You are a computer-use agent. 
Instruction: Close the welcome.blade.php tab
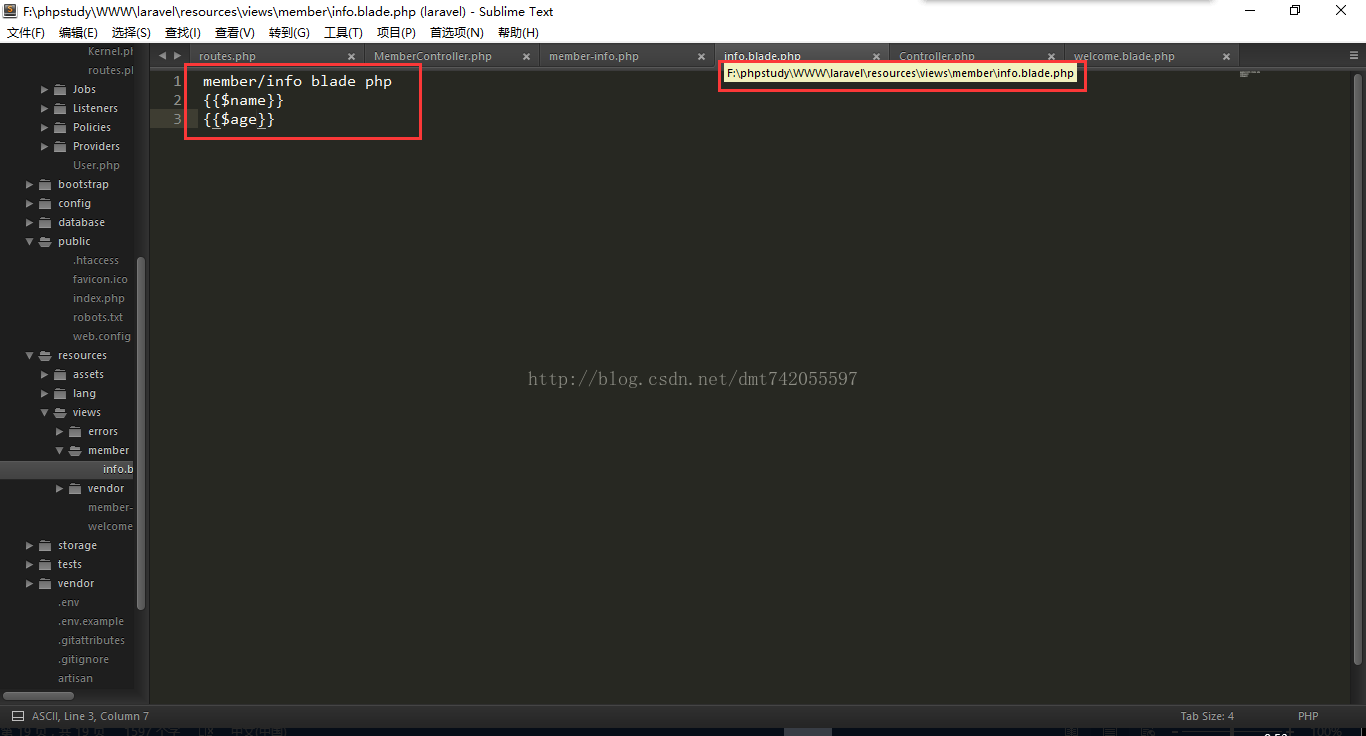point(1226,57)
